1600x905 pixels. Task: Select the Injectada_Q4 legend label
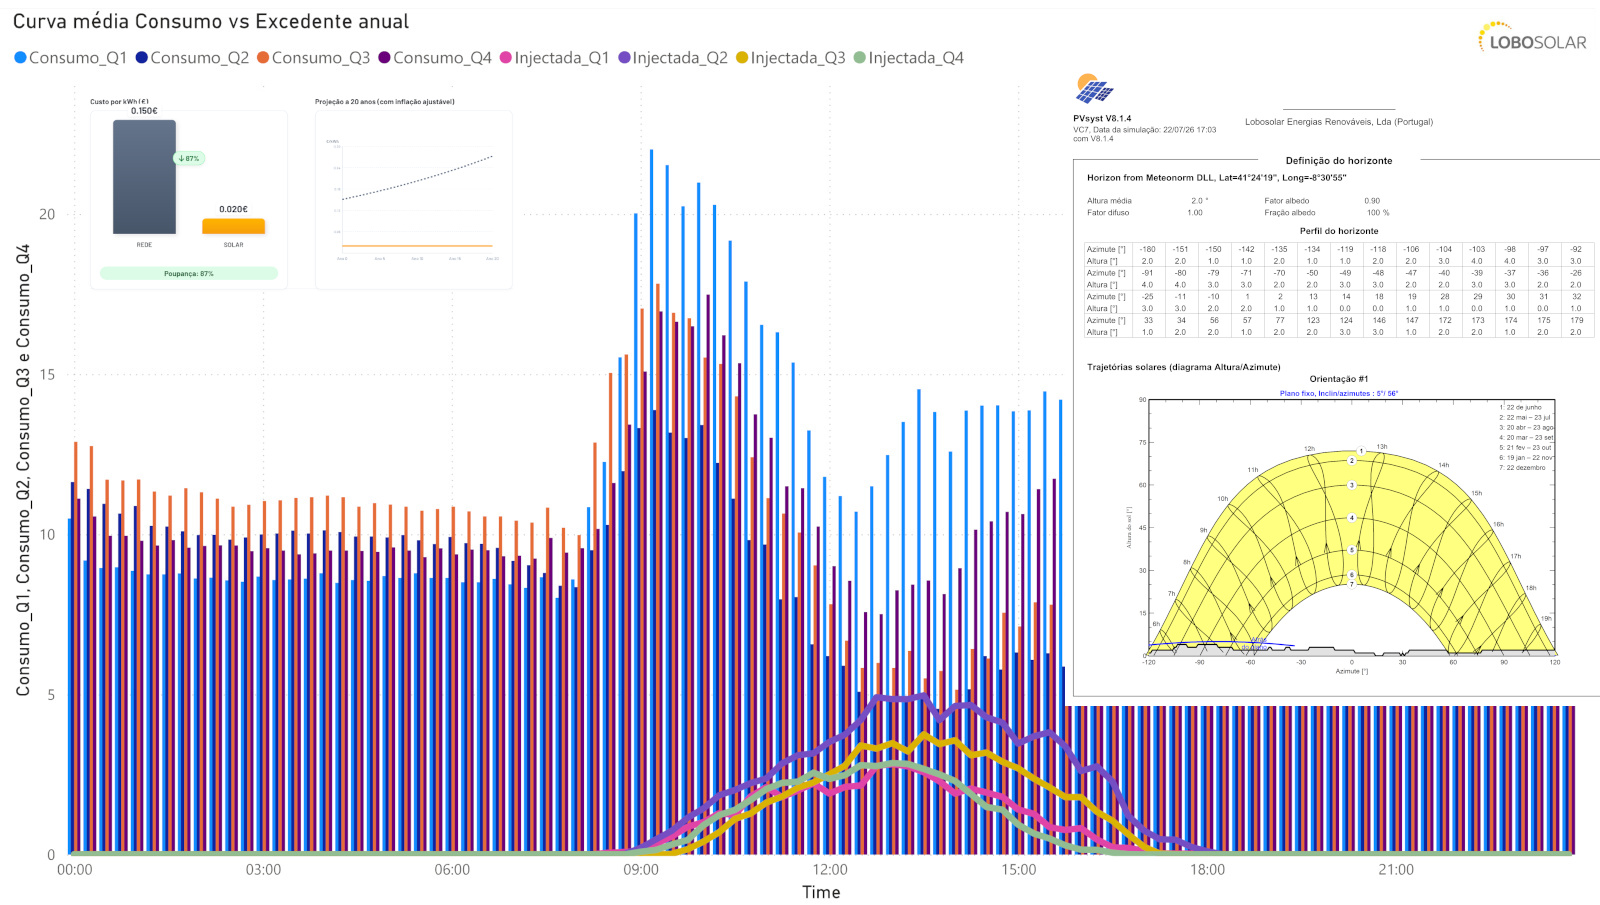(916, 58)
